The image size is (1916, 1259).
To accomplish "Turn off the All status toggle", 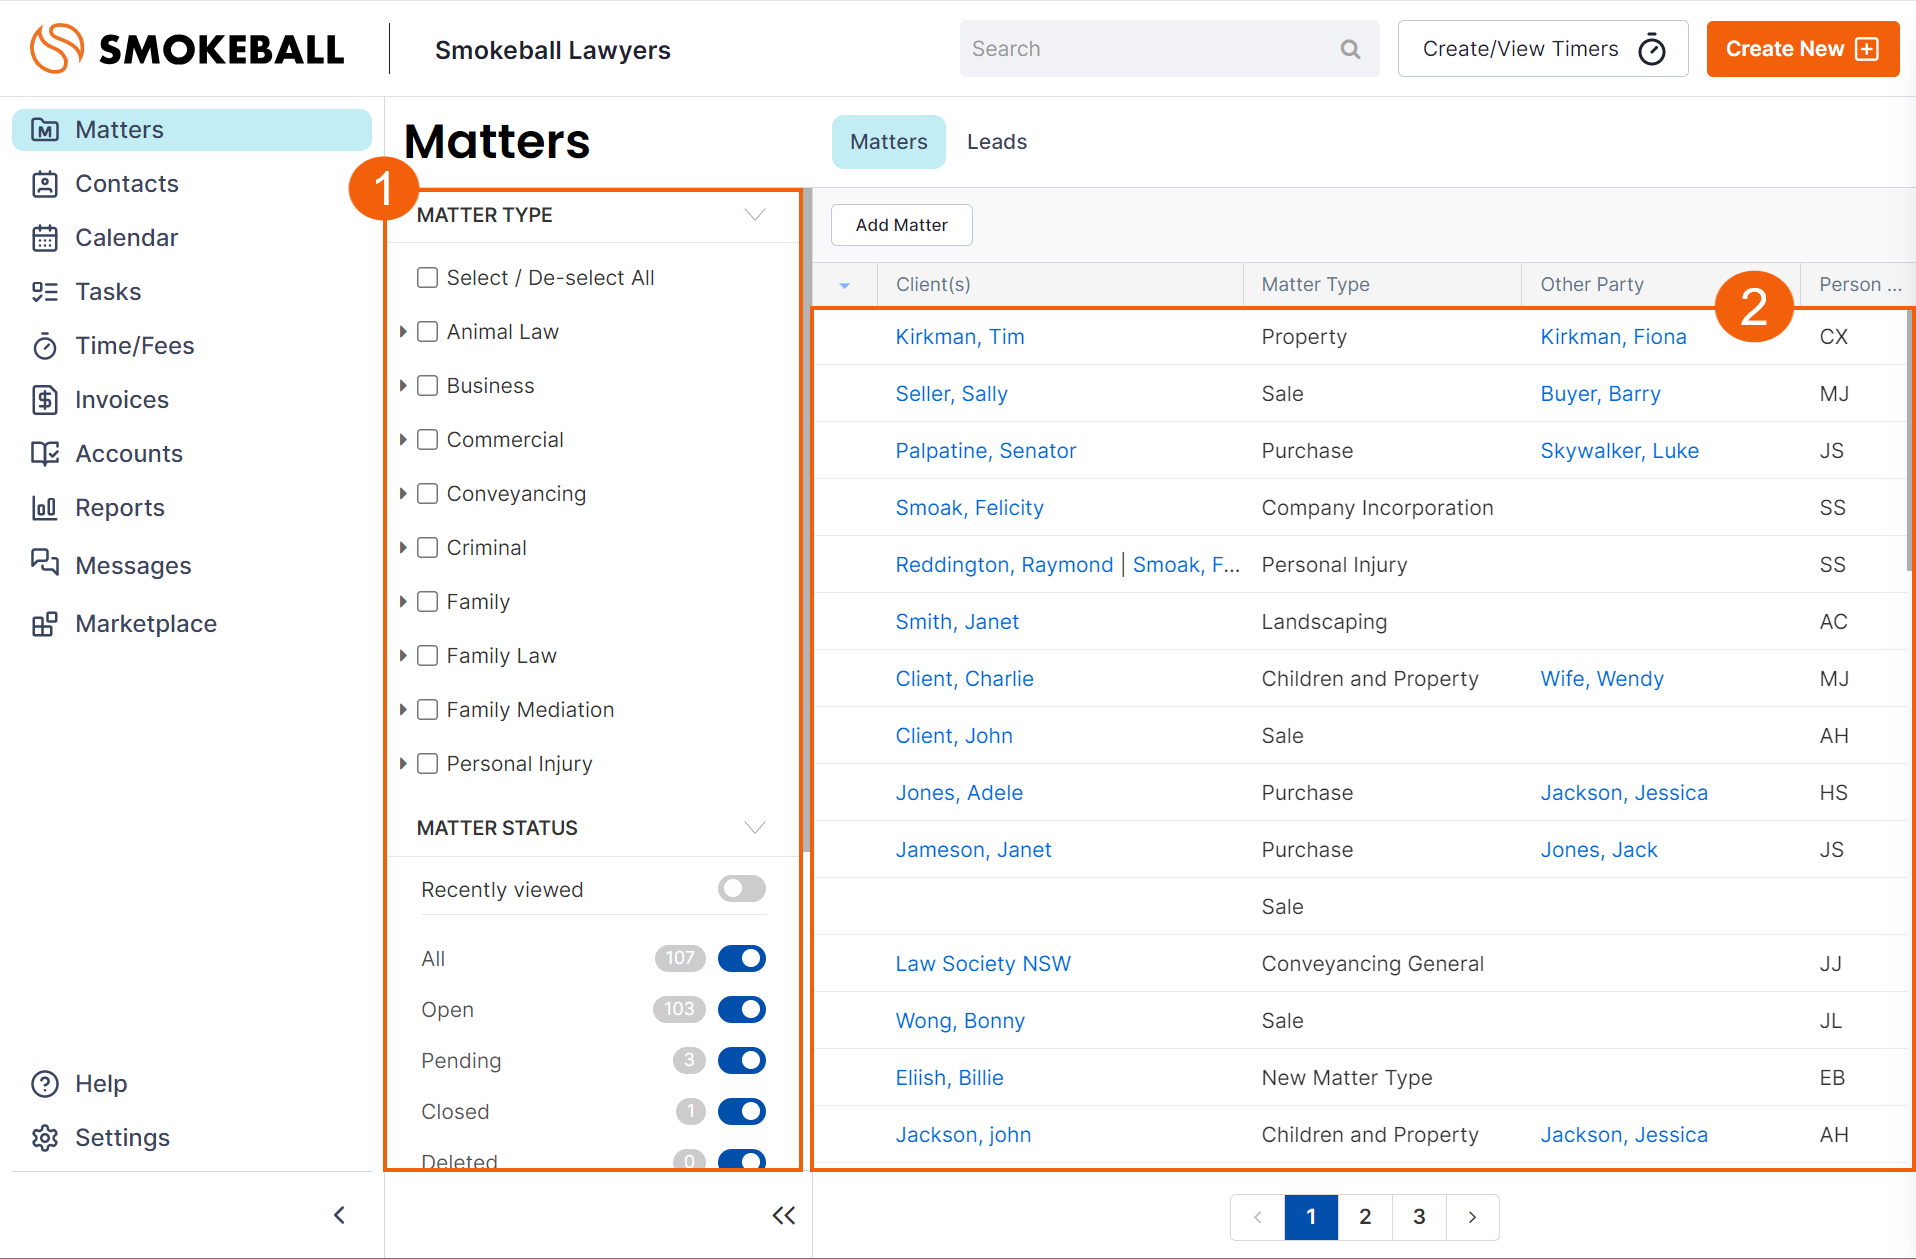I will tap(742, 958).
